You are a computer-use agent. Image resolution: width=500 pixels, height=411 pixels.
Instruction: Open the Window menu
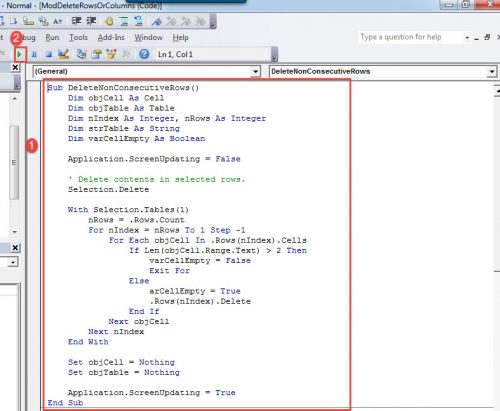pos(149,37)
